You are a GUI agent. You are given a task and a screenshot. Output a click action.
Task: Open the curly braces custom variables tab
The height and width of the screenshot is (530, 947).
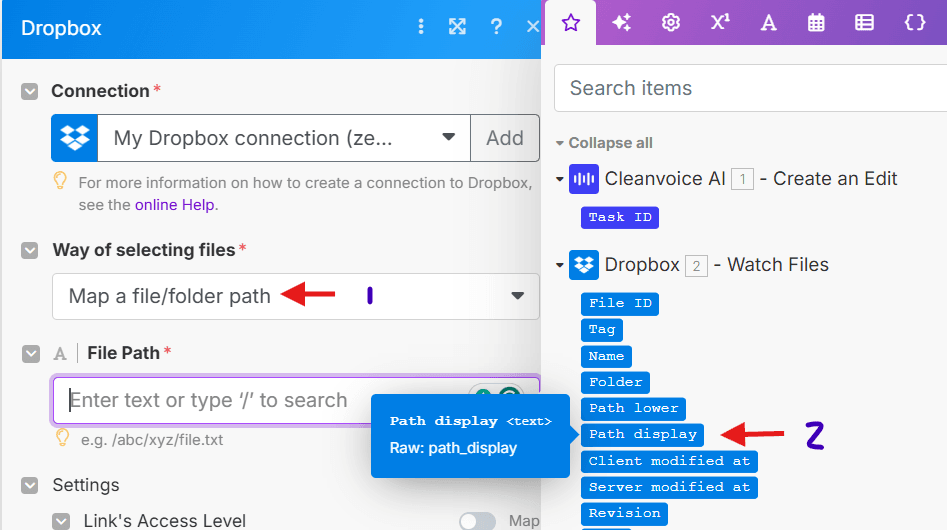(x=914, y=23)
